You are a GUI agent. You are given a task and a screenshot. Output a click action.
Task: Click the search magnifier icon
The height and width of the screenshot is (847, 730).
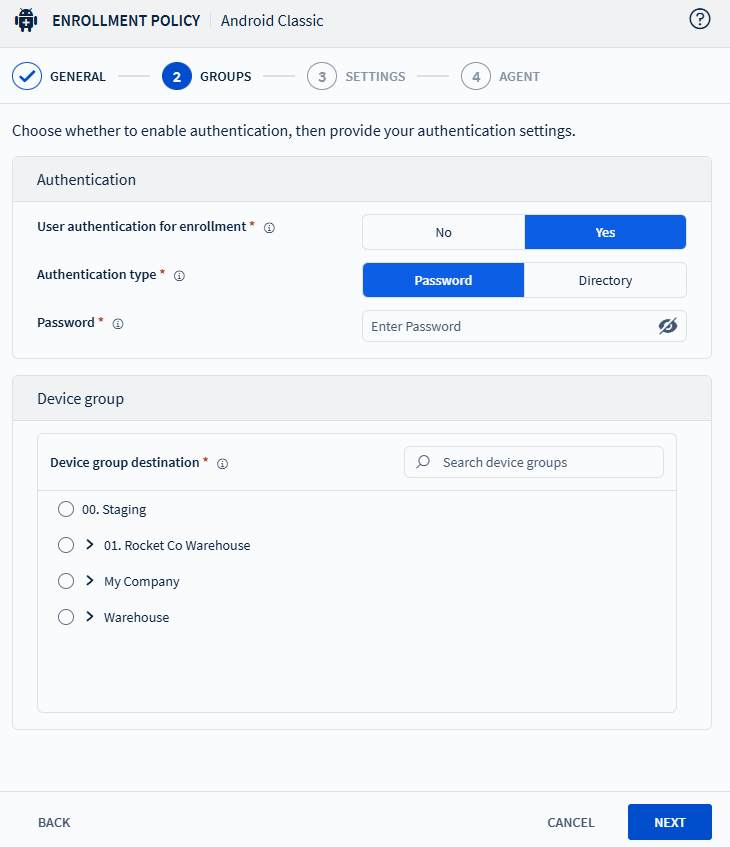424,462
